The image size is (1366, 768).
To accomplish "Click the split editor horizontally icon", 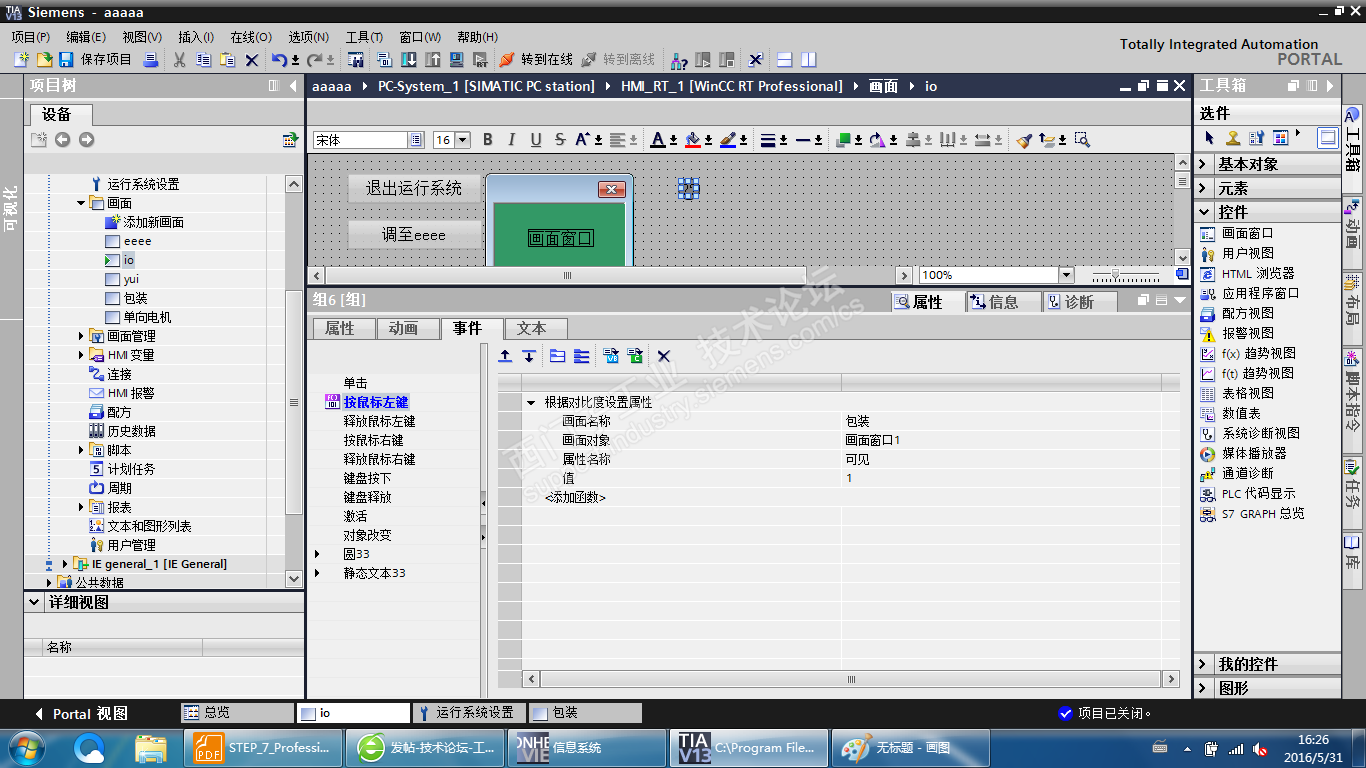I will click(785, 60).
